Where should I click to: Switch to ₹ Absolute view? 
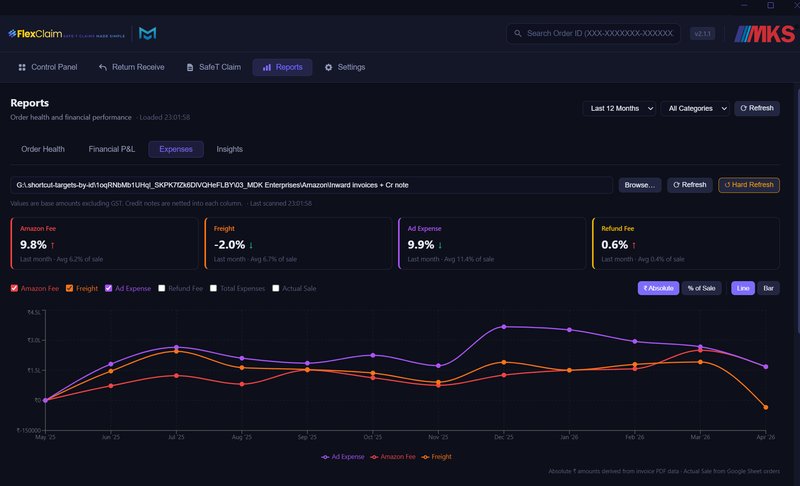pyautogui.click(x=658, y=288)
